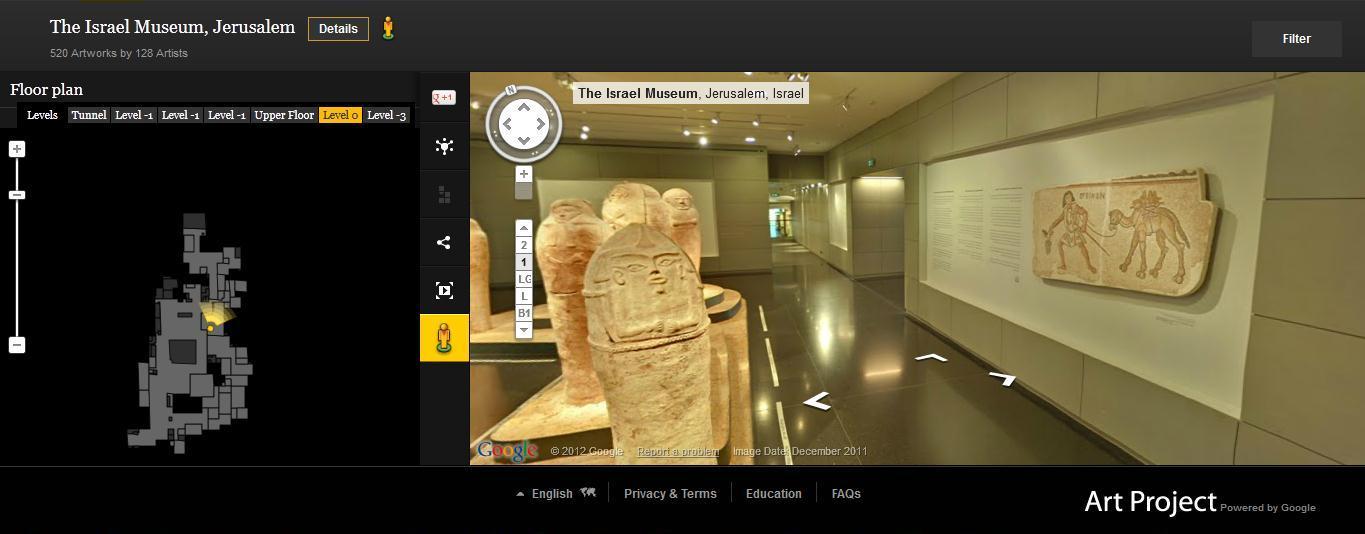
Task: Click the floor plan zoom slider handle
Action: pyautogui.click(x=17, y=195)
